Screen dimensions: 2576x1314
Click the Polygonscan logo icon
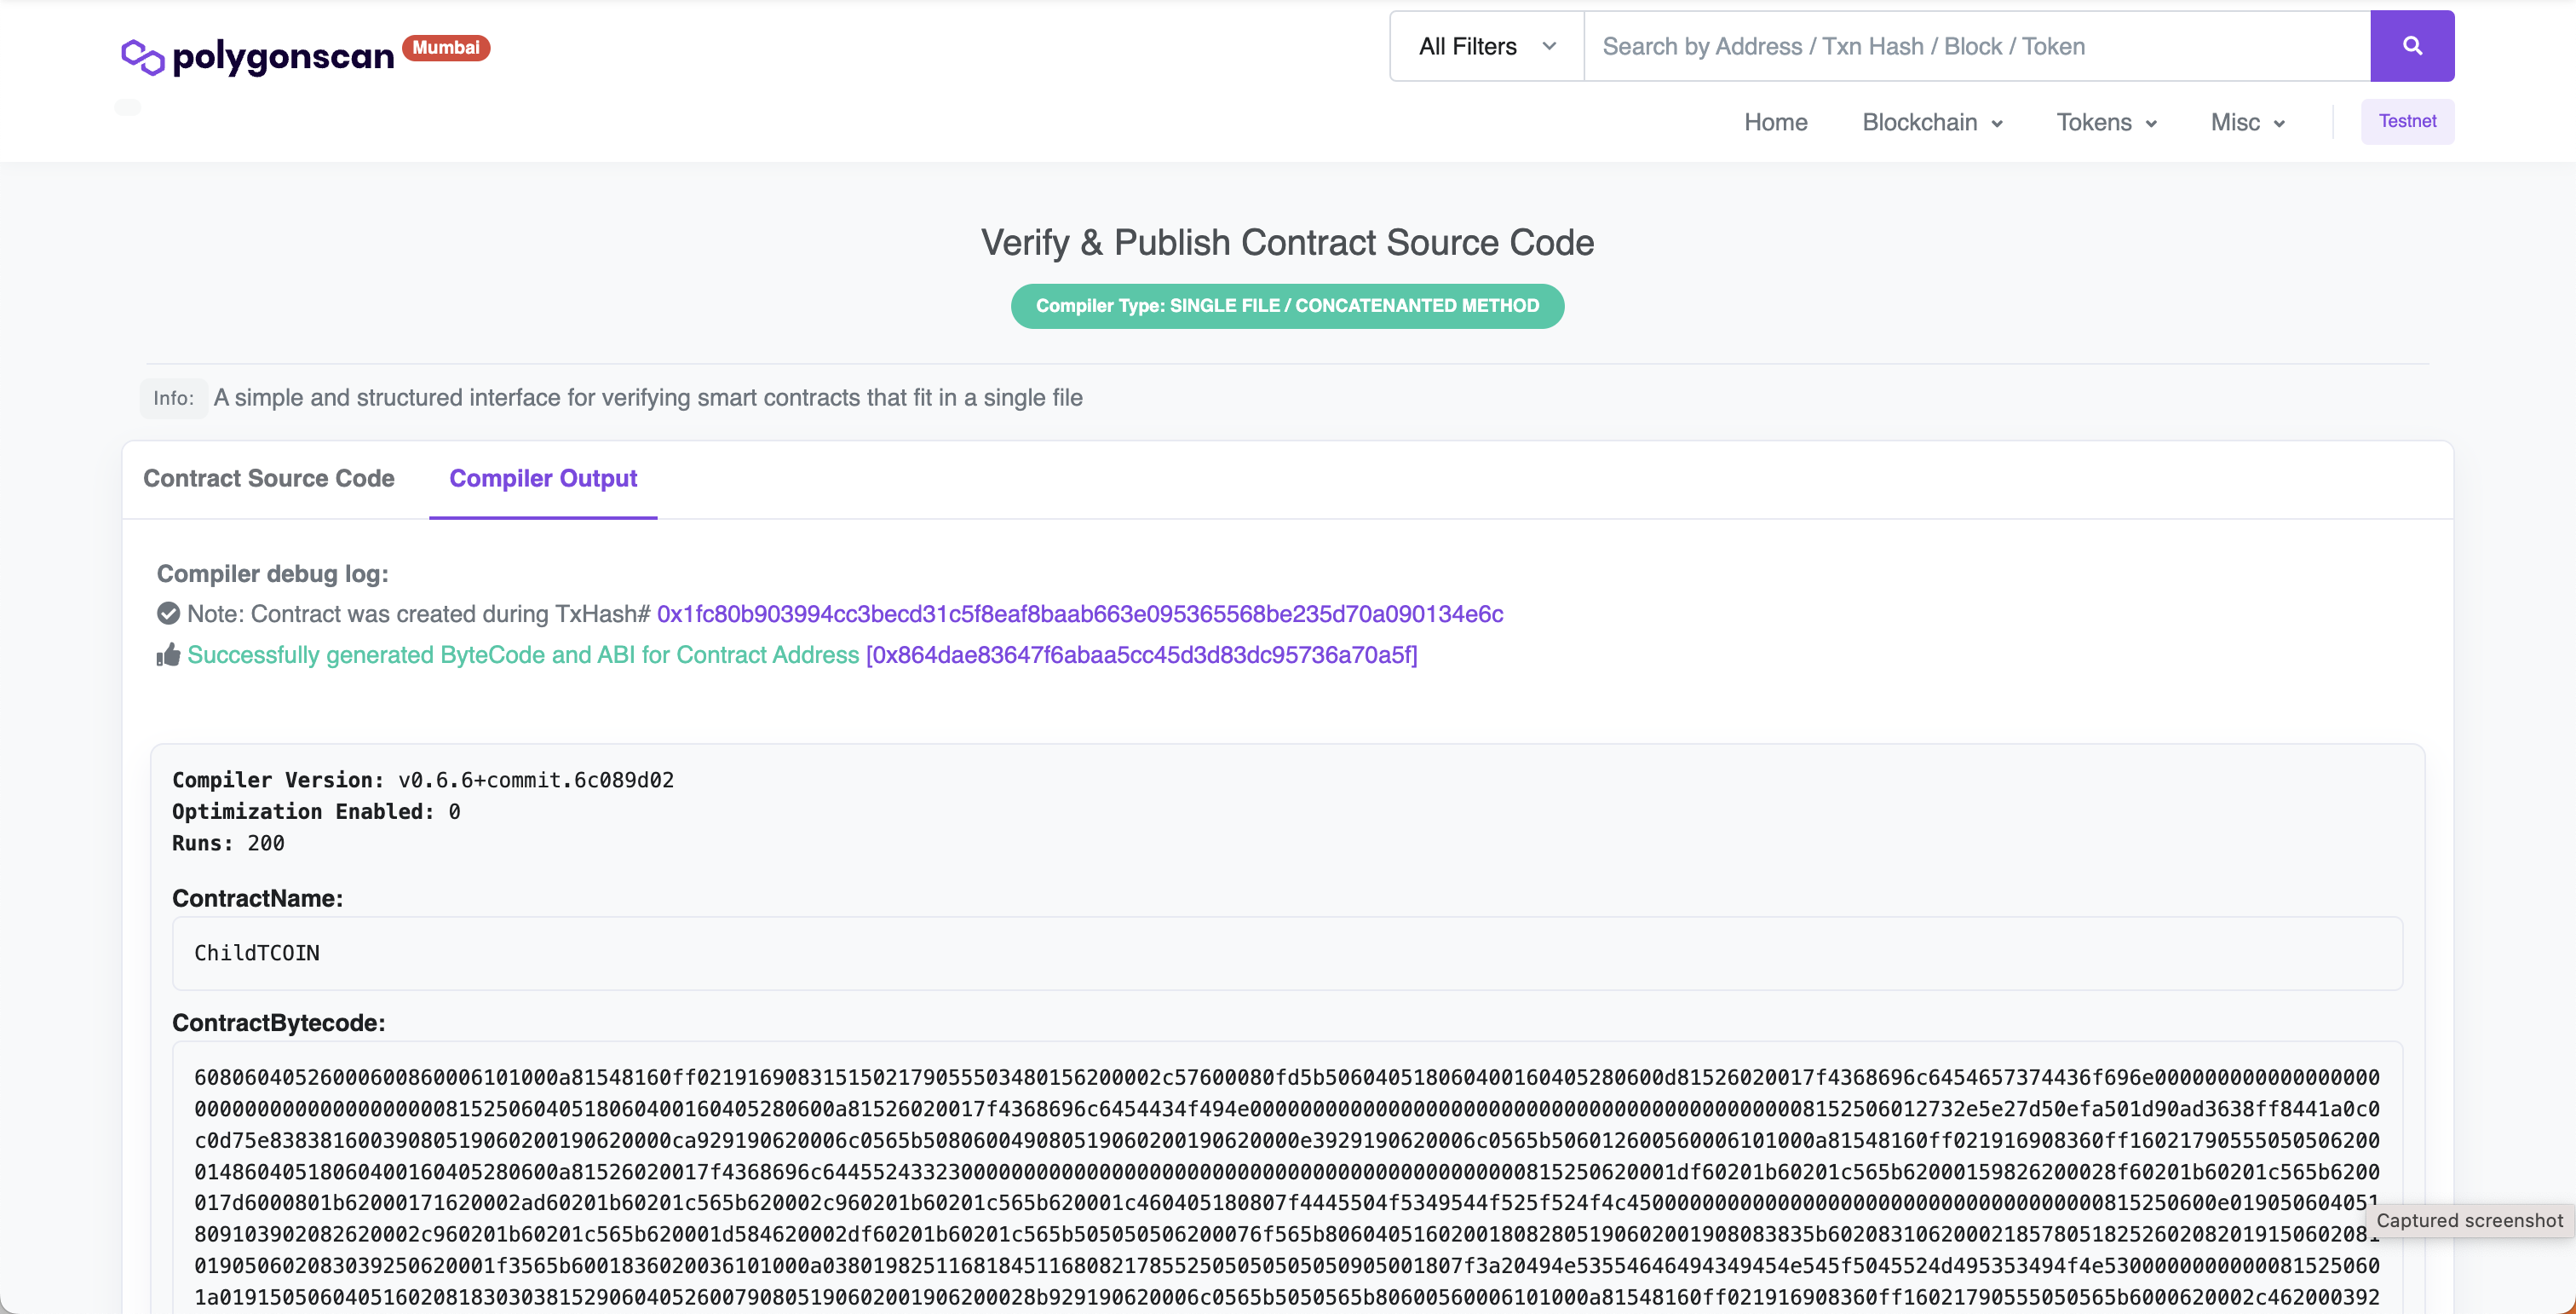pos(143,57)
